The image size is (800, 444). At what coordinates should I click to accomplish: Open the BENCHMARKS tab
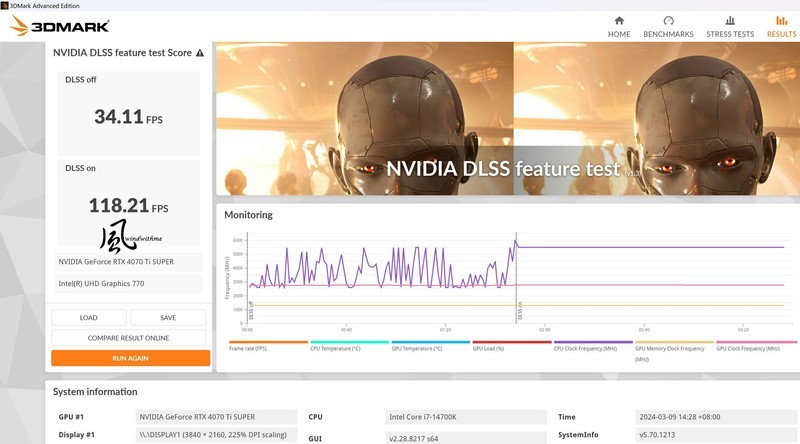click(x=668, y=27)
